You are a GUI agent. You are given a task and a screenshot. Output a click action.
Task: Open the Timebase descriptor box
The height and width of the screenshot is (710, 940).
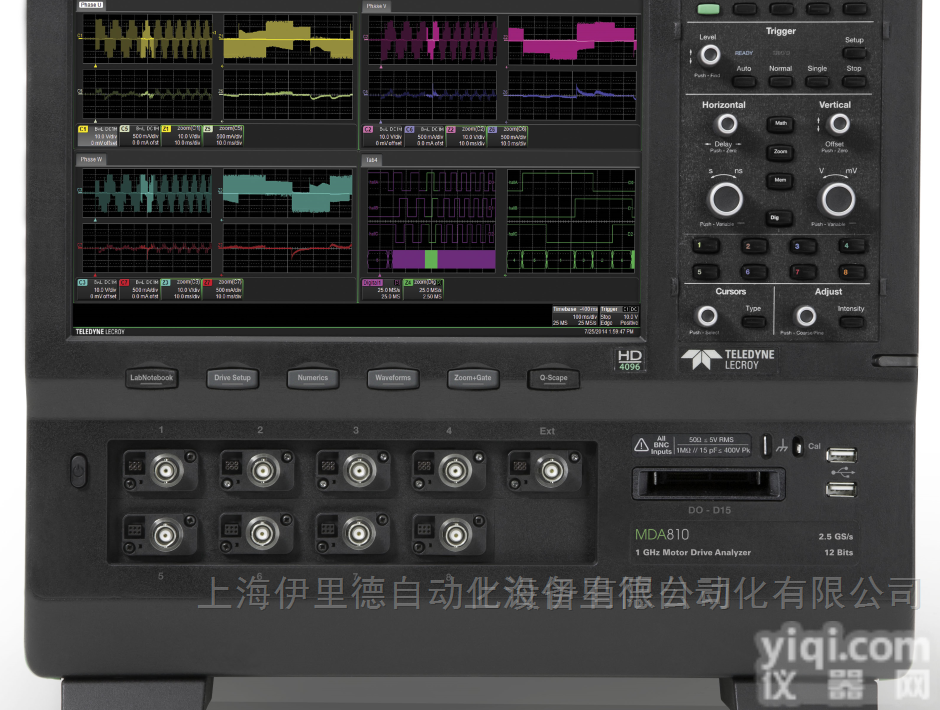coord(575,316)
